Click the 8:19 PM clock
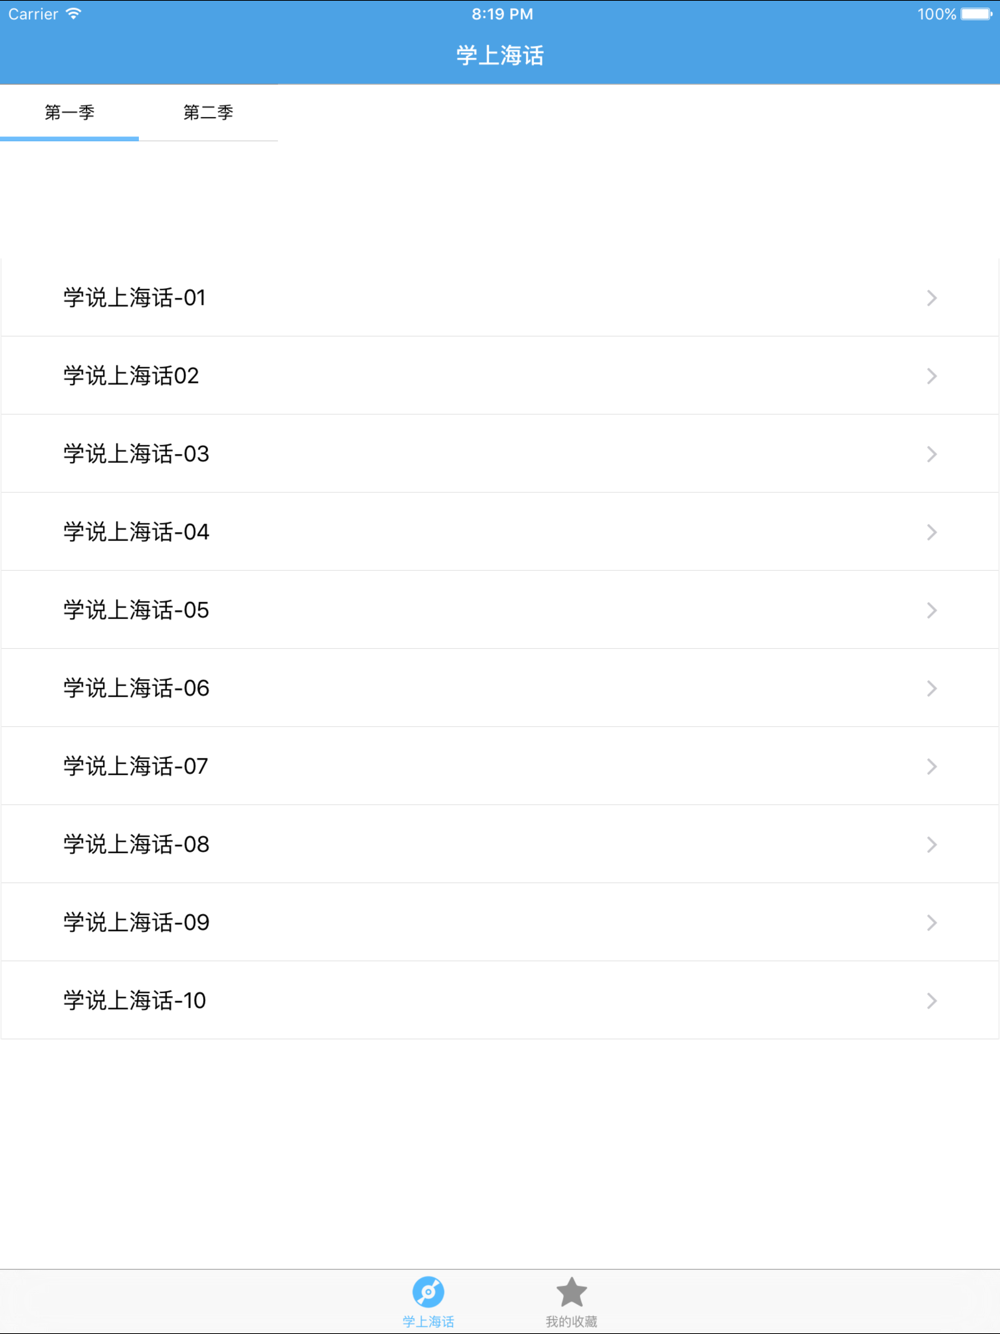1000x1334 pixels. [x=502, y=14]
